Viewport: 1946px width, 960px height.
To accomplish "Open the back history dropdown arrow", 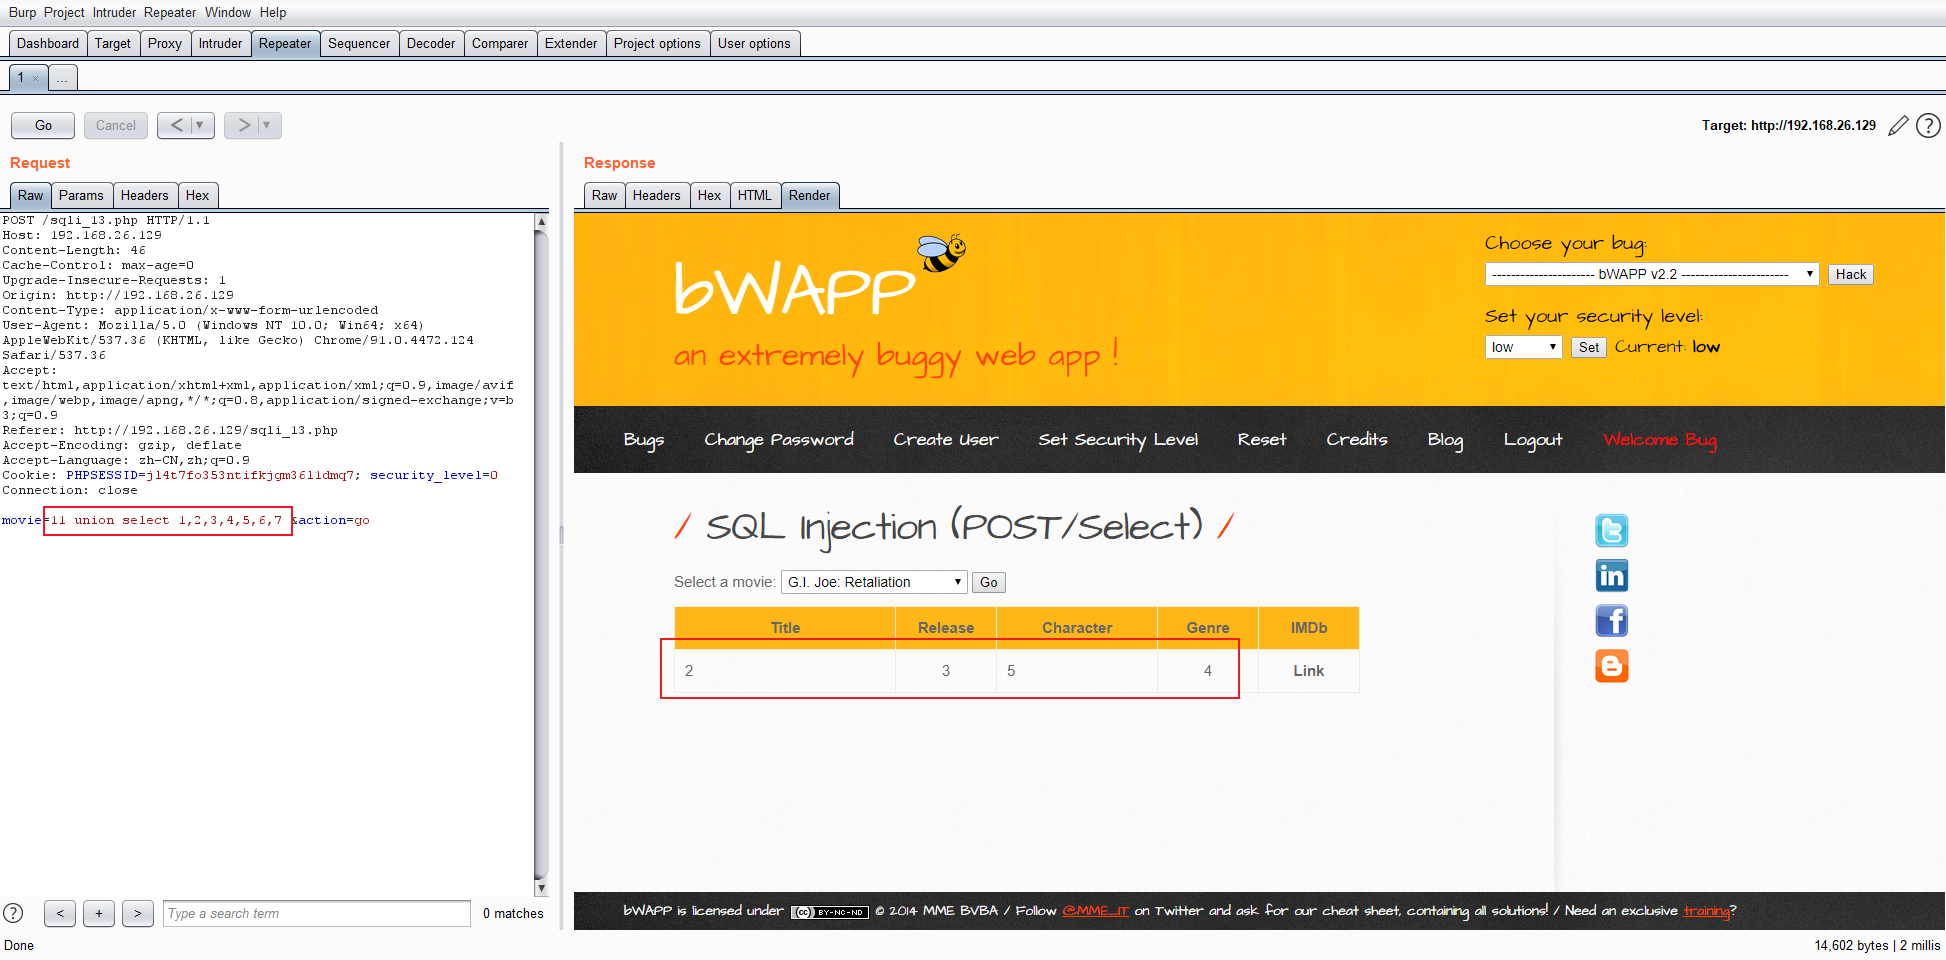I will 200,125.
